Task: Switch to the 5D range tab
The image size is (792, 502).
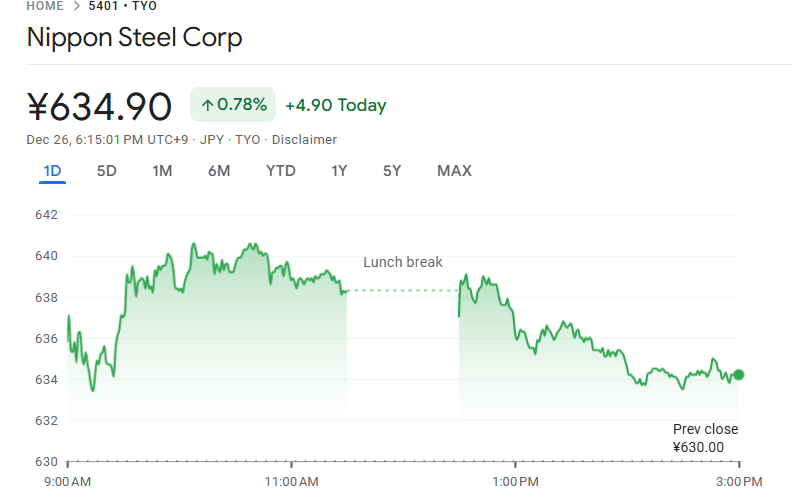Action: (107, 171)
